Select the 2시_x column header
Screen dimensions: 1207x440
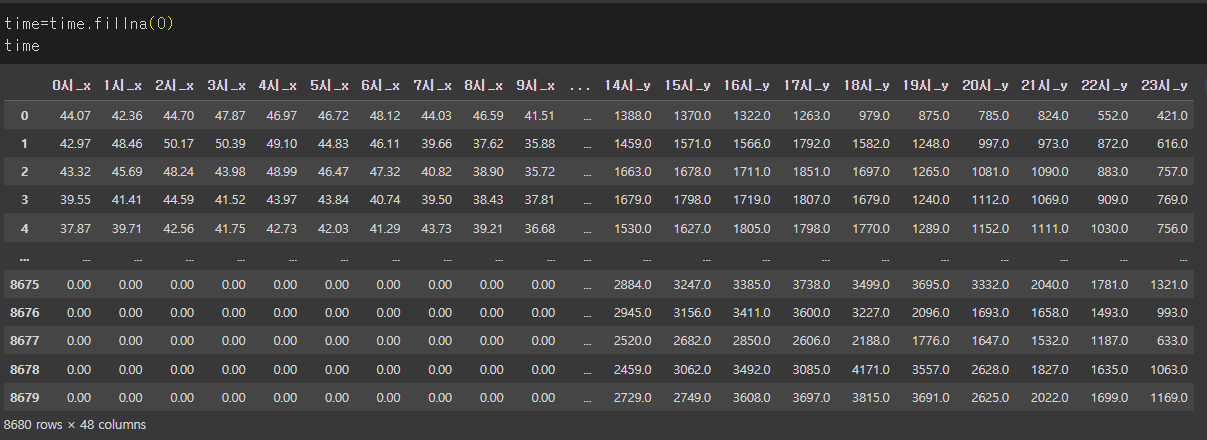point(174,86)
